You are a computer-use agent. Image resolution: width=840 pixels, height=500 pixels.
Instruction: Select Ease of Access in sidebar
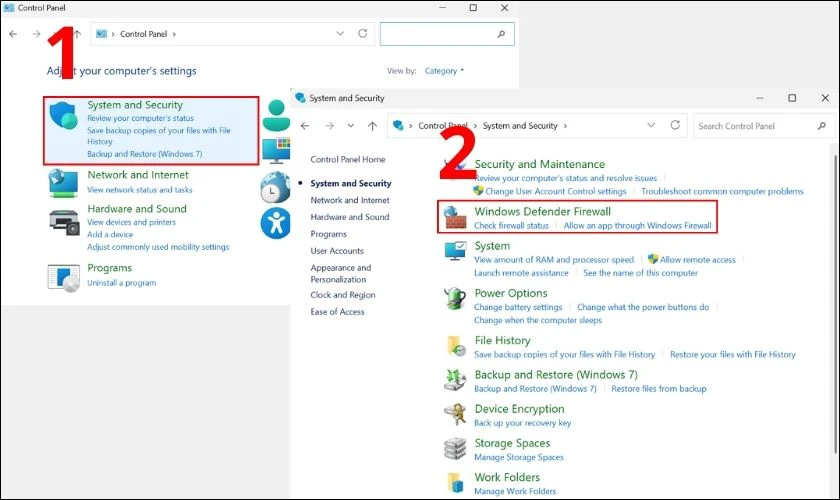338,312
